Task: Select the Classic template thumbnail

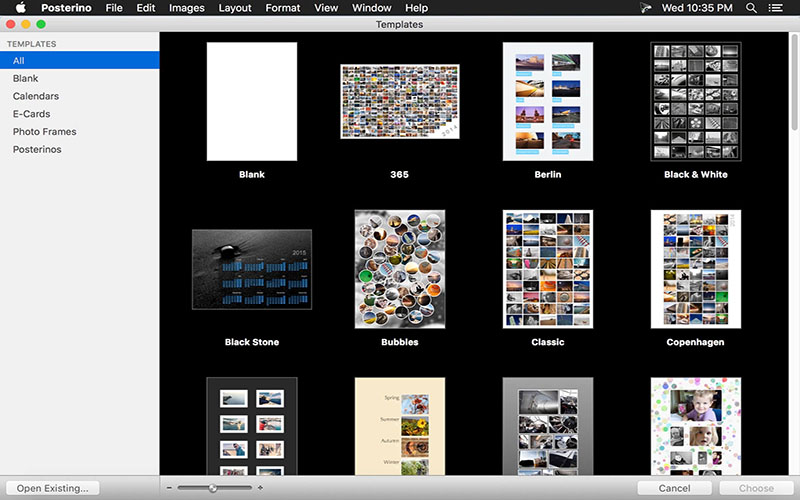Action: coord(548,269)
